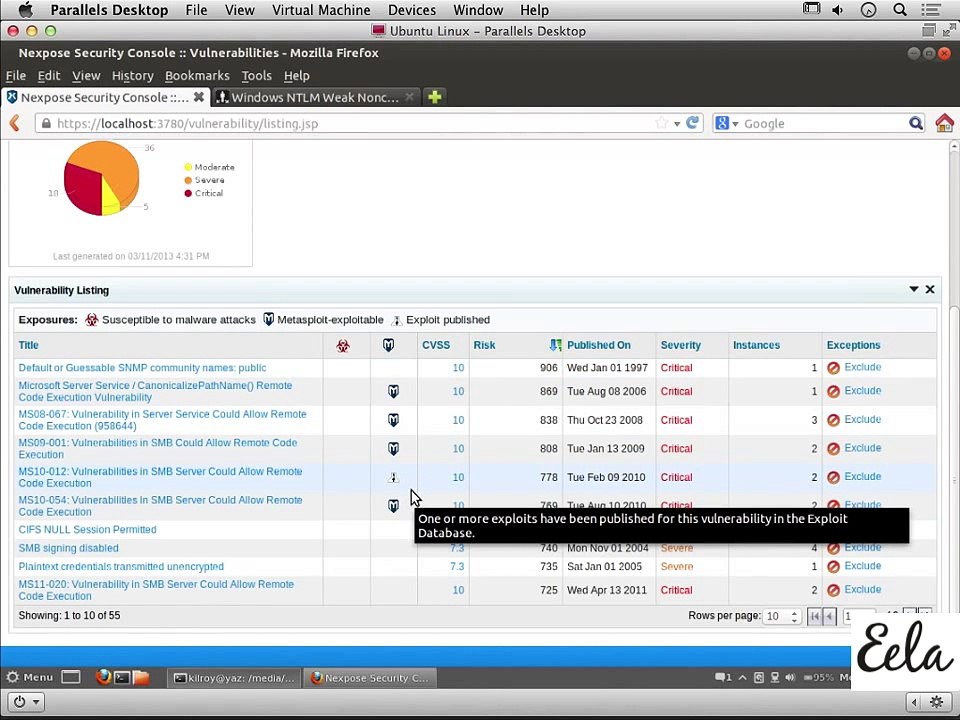Open a new tab with the green plus button
The width and height of the screenshot is (960, 720).
click(435, 97)
